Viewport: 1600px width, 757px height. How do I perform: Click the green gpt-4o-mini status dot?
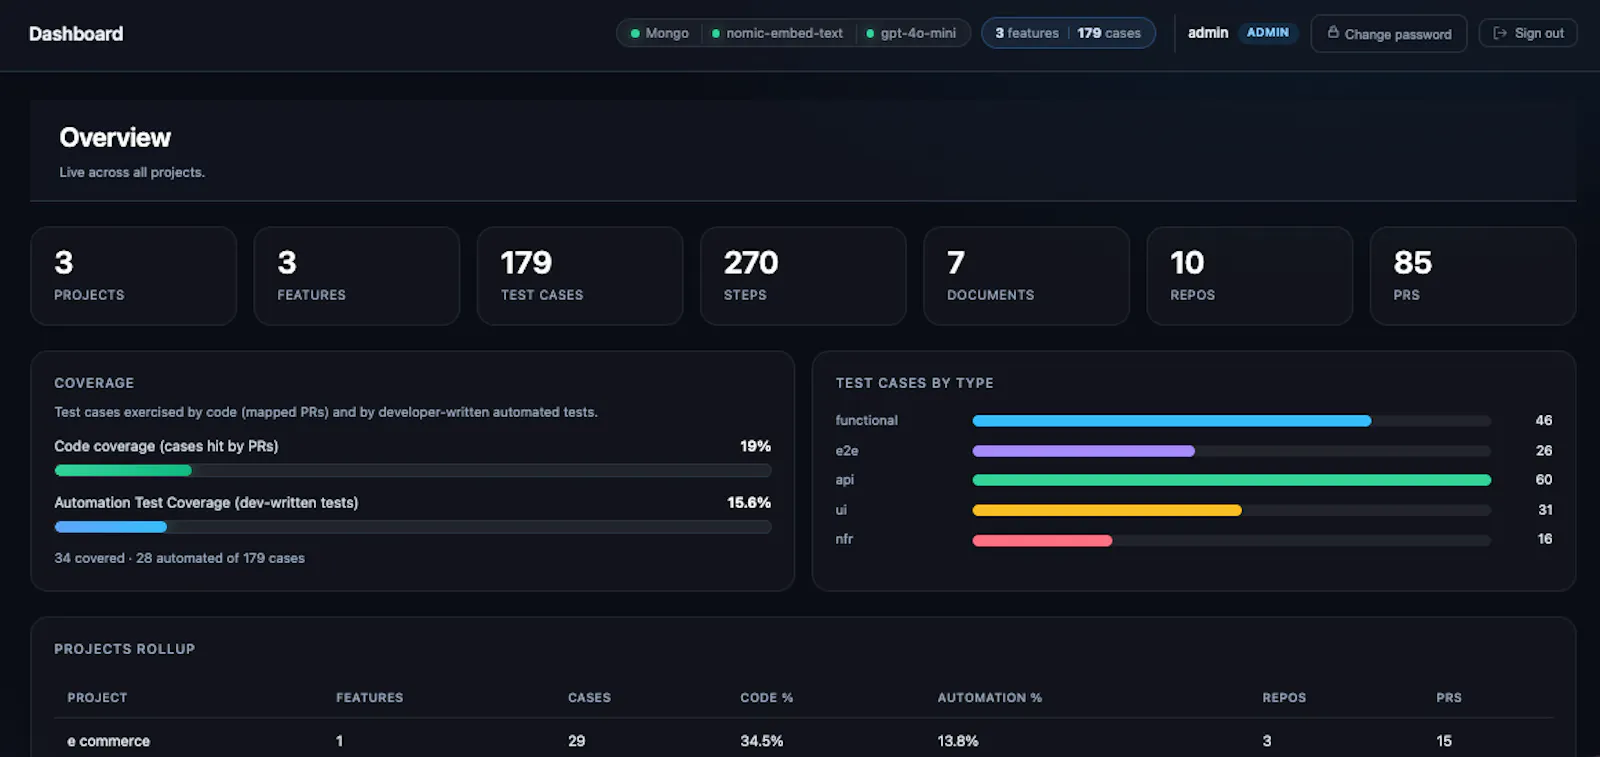click(x=870, y=33)
